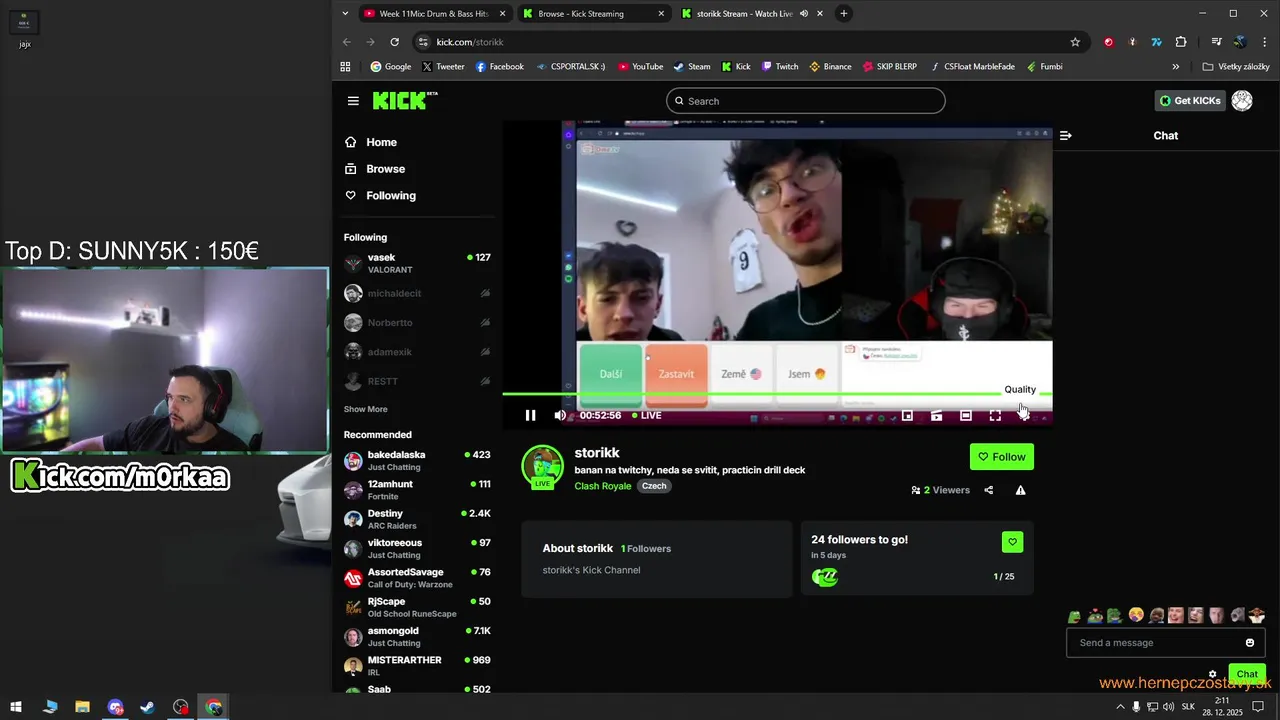Open user avatar menu
The height and width of the screenshot is (720, 1280).
pos(1242,101)
